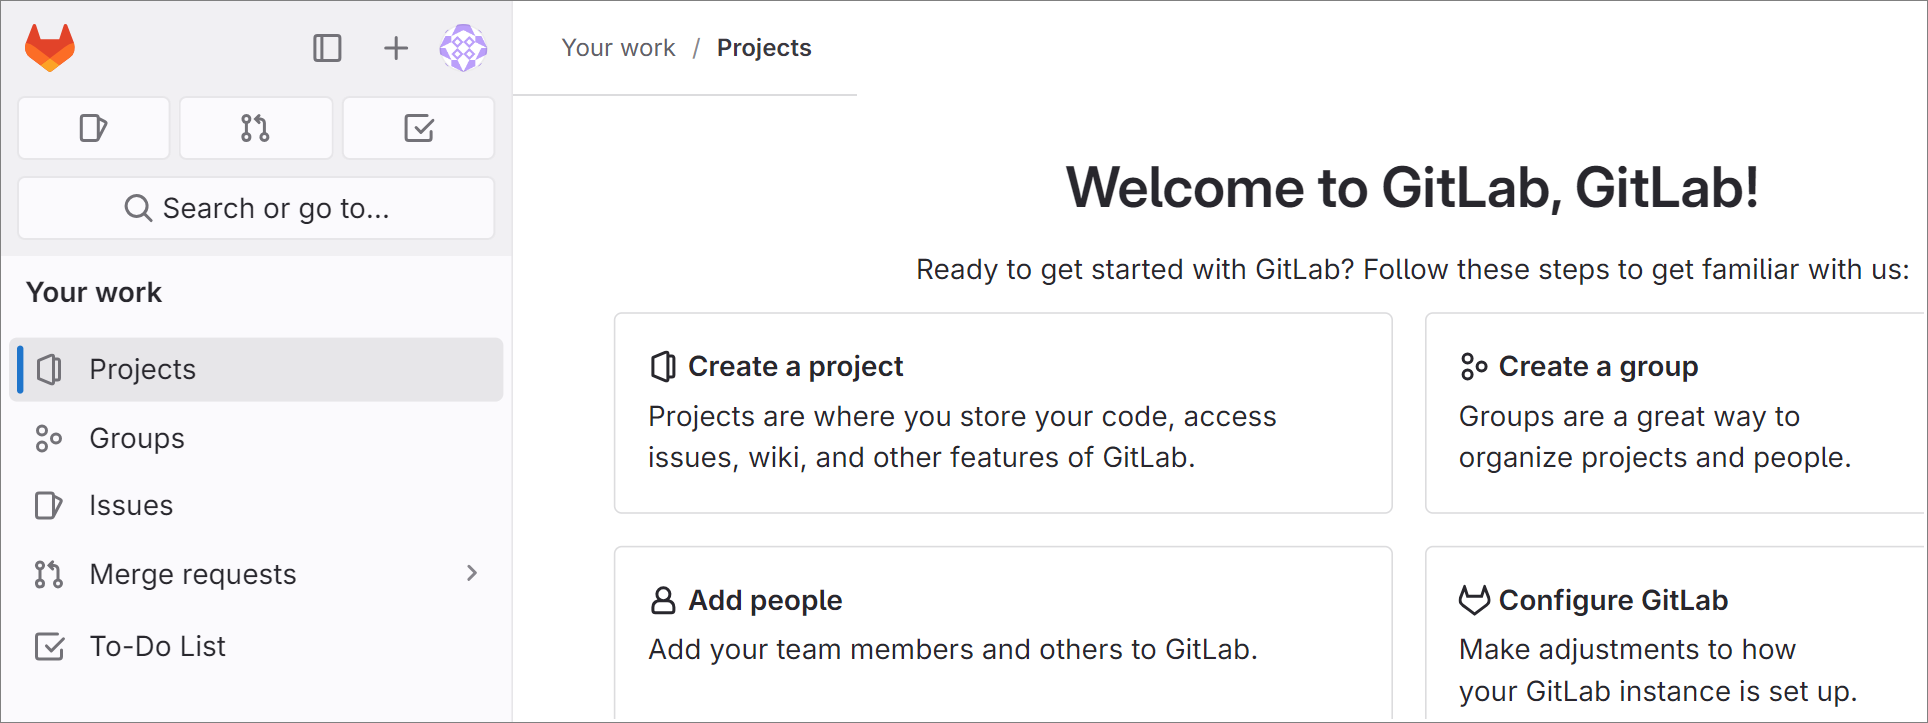Click the Your work breadcrumb link
1928x723 pixels.
coord(618,48)
